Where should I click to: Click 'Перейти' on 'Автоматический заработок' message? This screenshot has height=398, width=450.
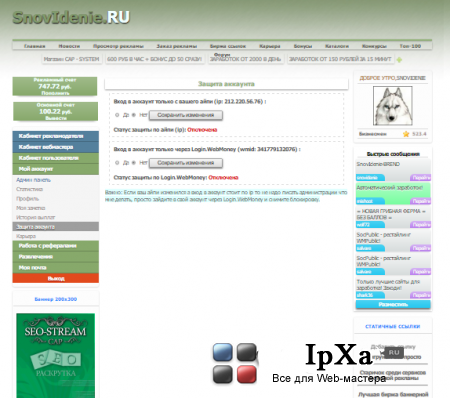pyautogui.click(x=421, y=201)
